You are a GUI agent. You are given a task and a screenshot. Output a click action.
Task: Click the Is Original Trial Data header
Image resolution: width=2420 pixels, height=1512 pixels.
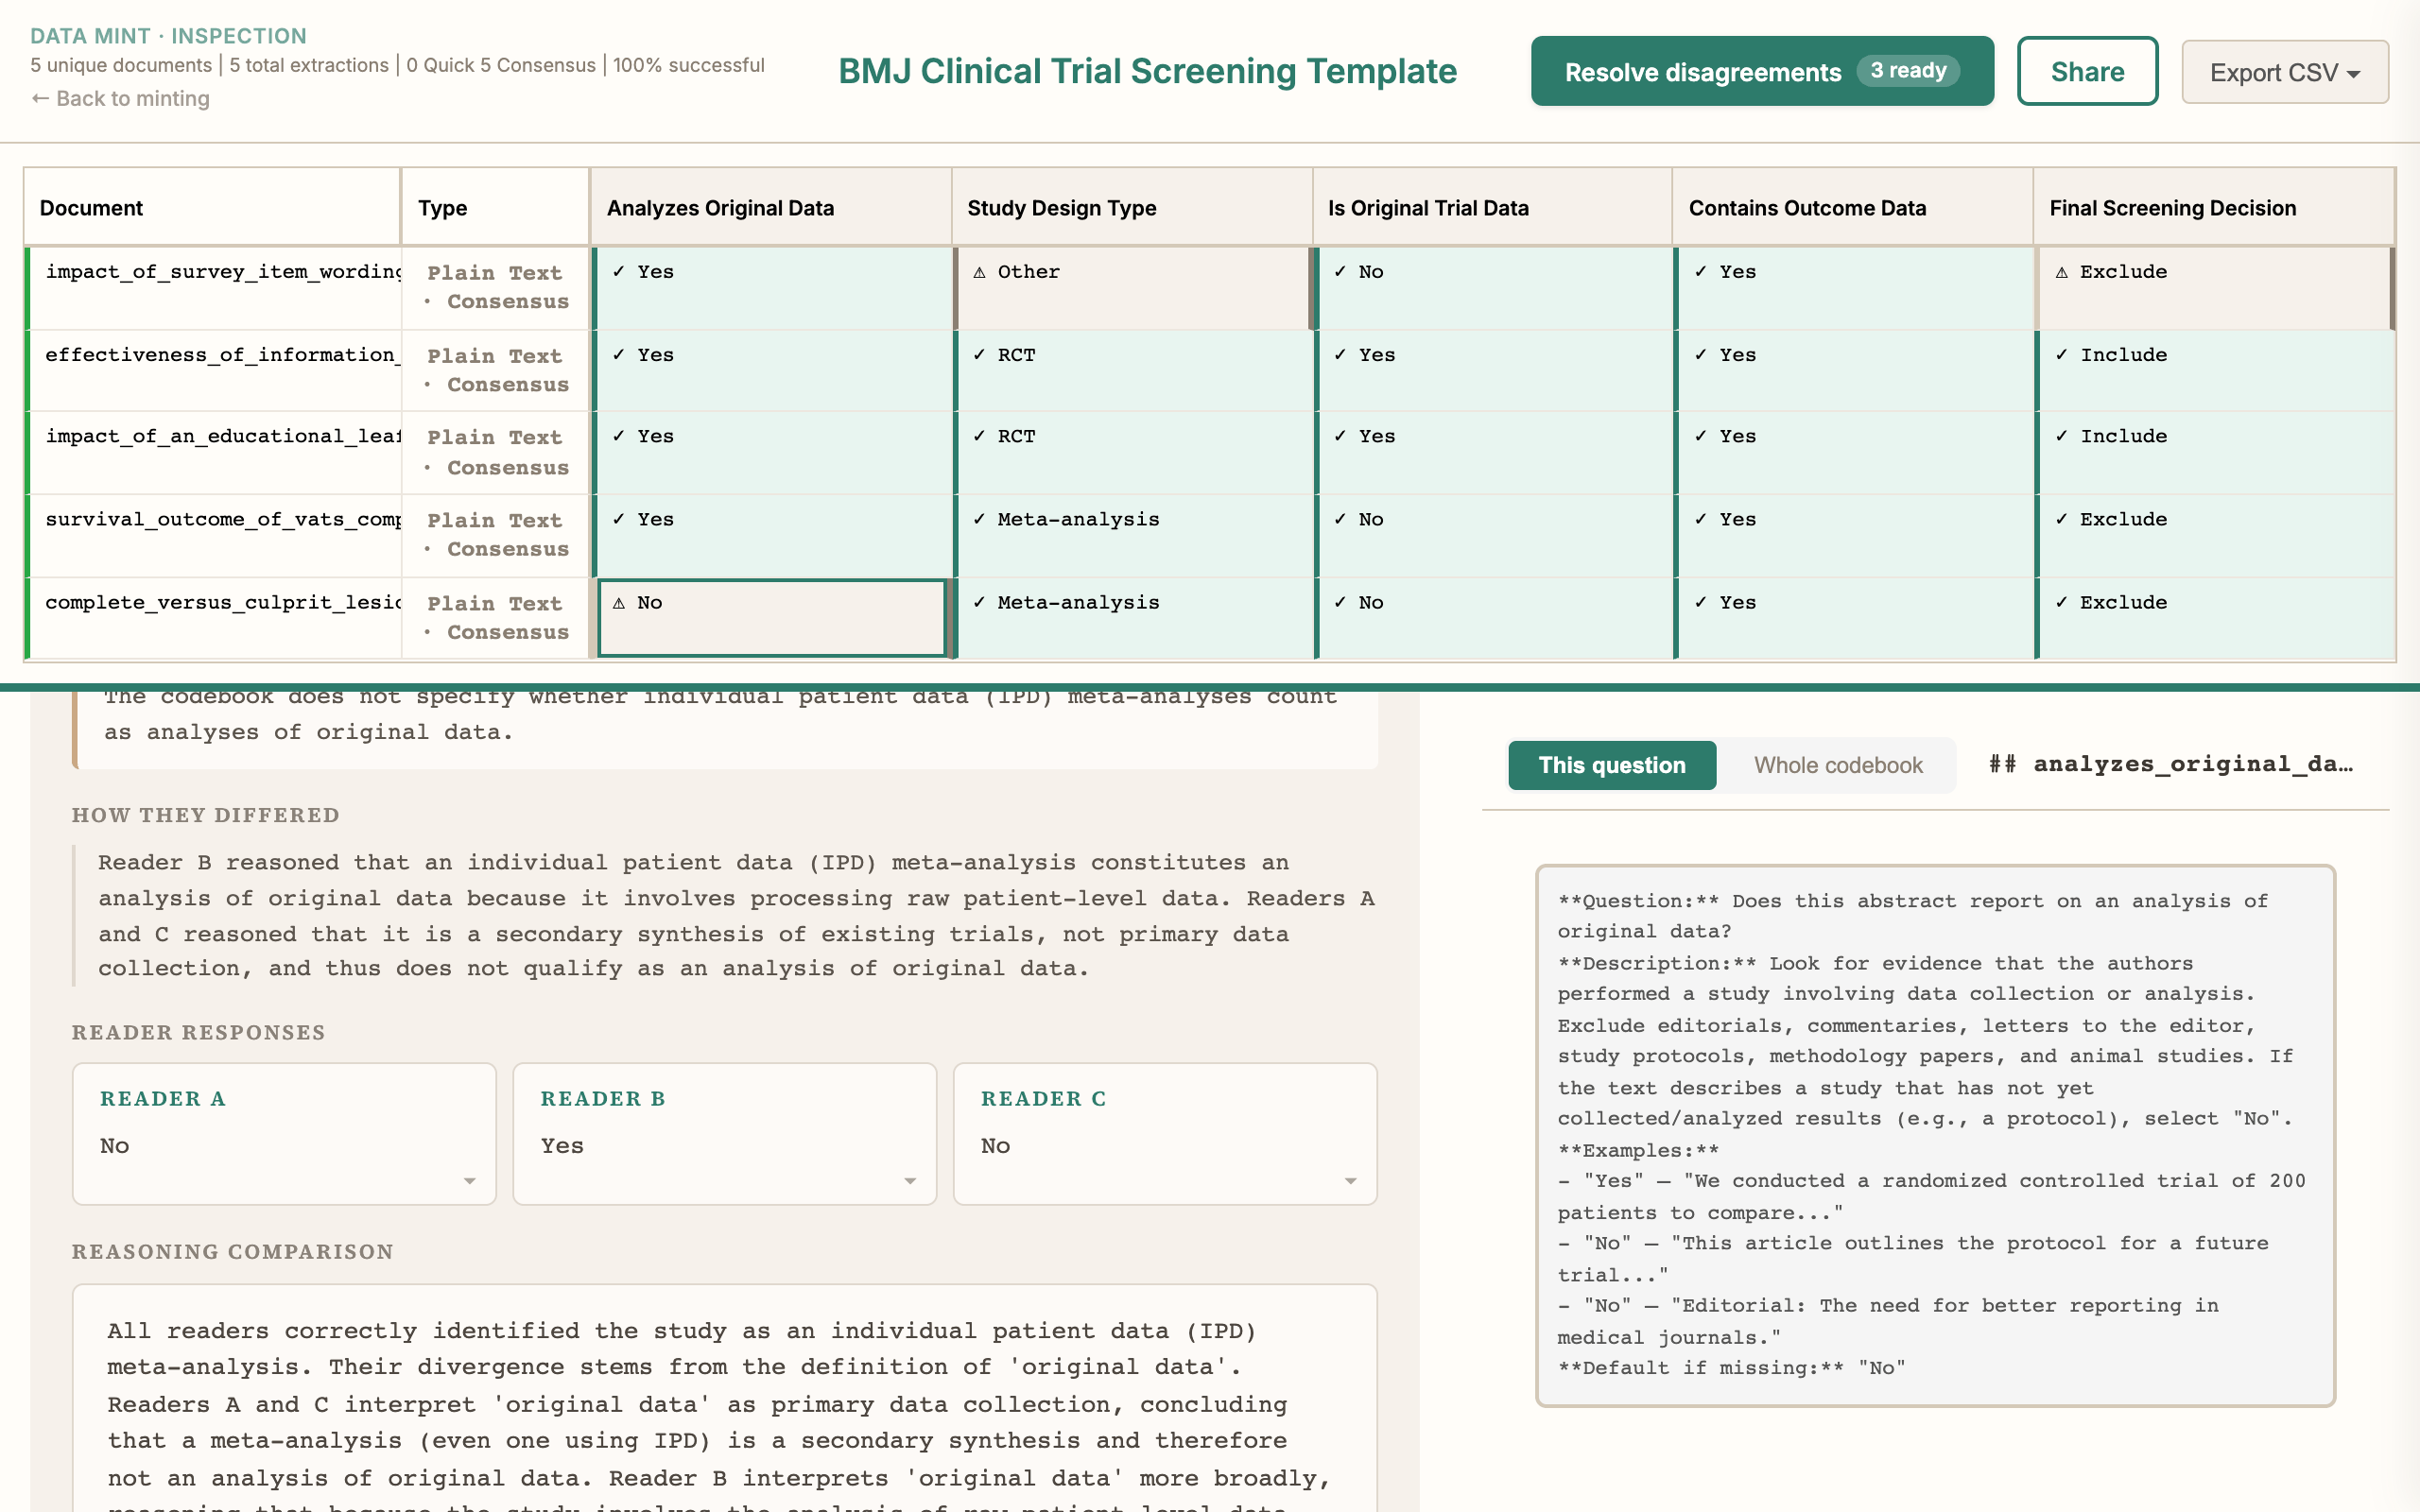tap(1492, 208)
